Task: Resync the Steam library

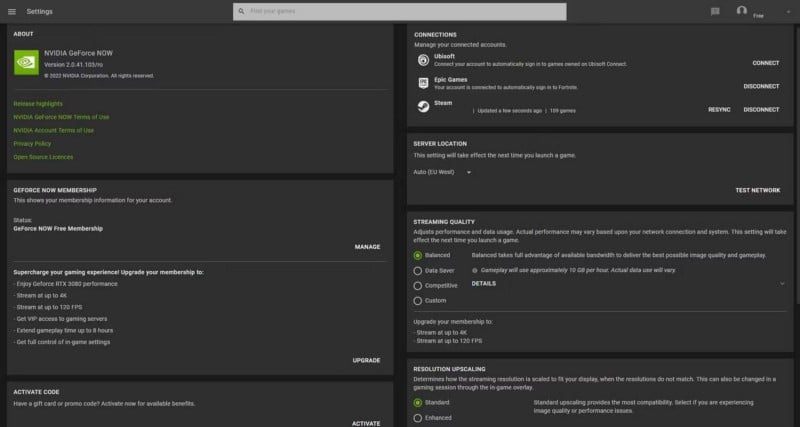Action: click(x=719, y=110)
